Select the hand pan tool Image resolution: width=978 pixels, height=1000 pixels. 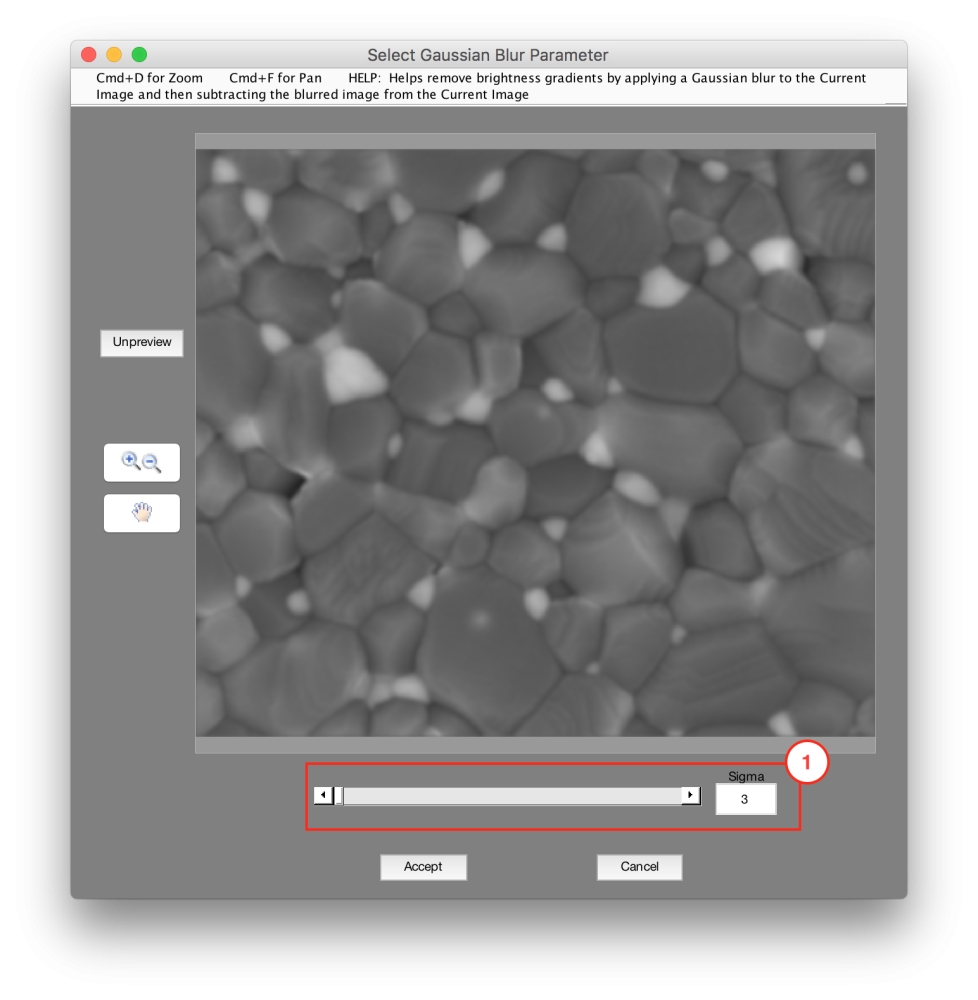coord(141,513)
